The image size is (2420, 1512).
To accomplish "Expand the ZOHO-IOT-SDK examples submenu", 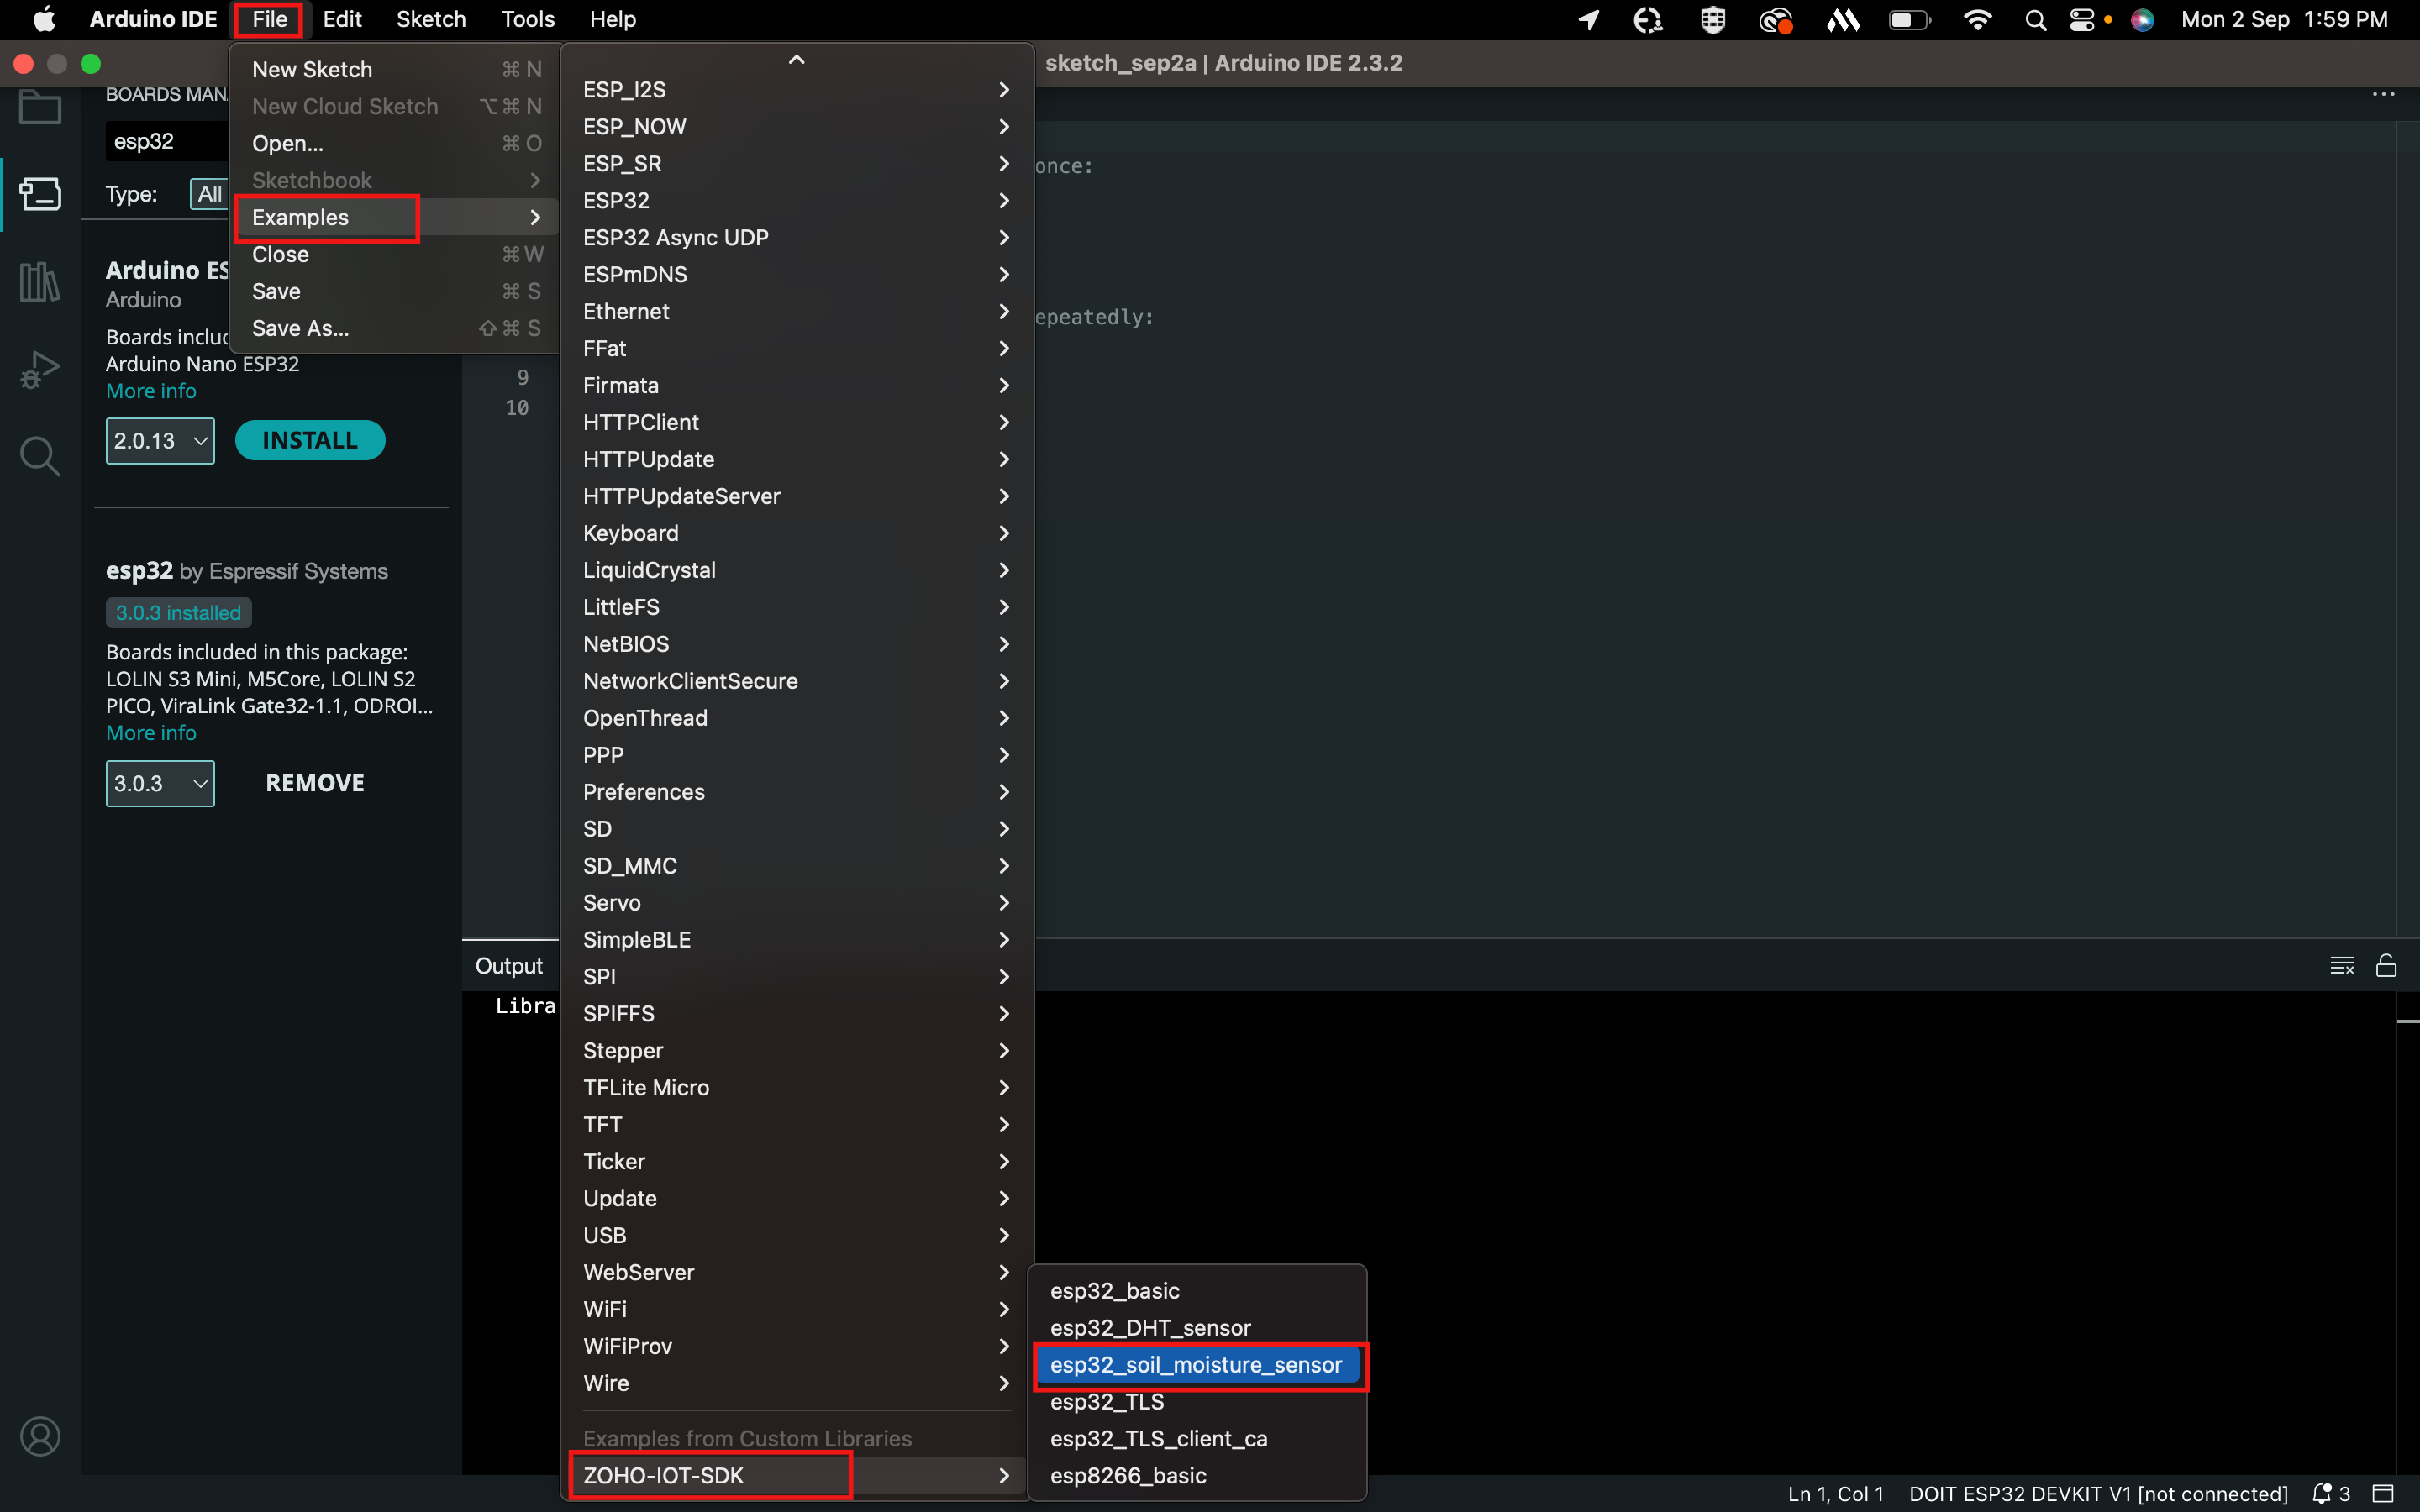I will [796, 1475].
